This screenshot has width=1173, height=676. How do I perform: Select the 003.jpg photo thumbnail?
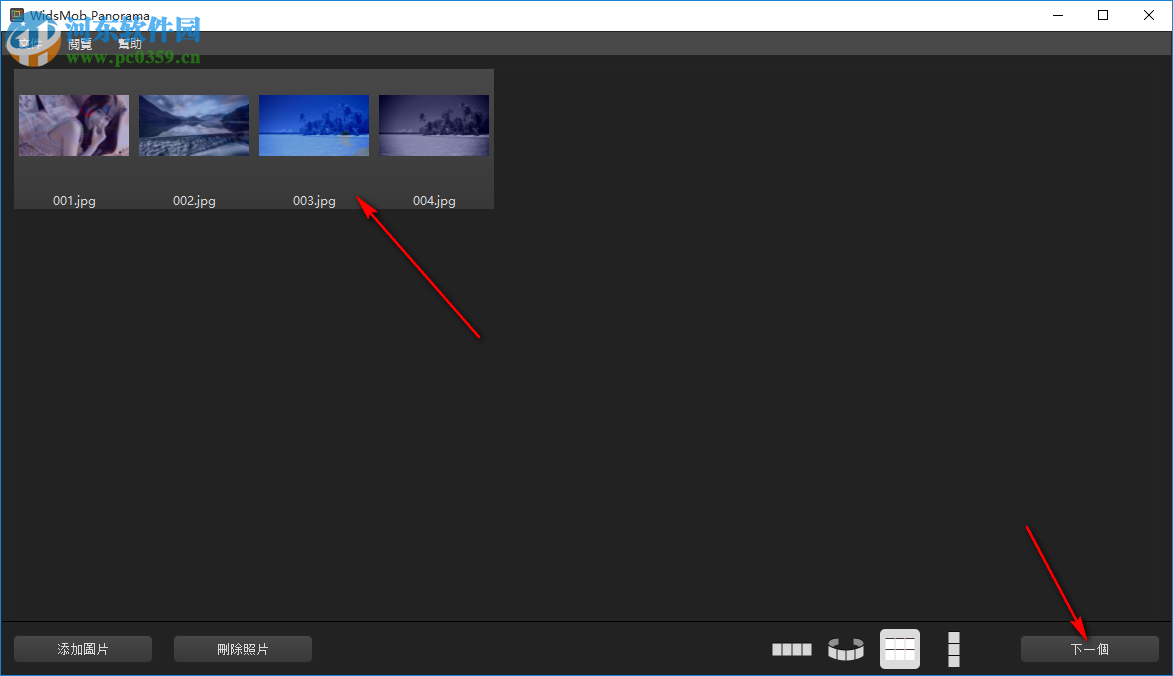(x=313, y=125)
